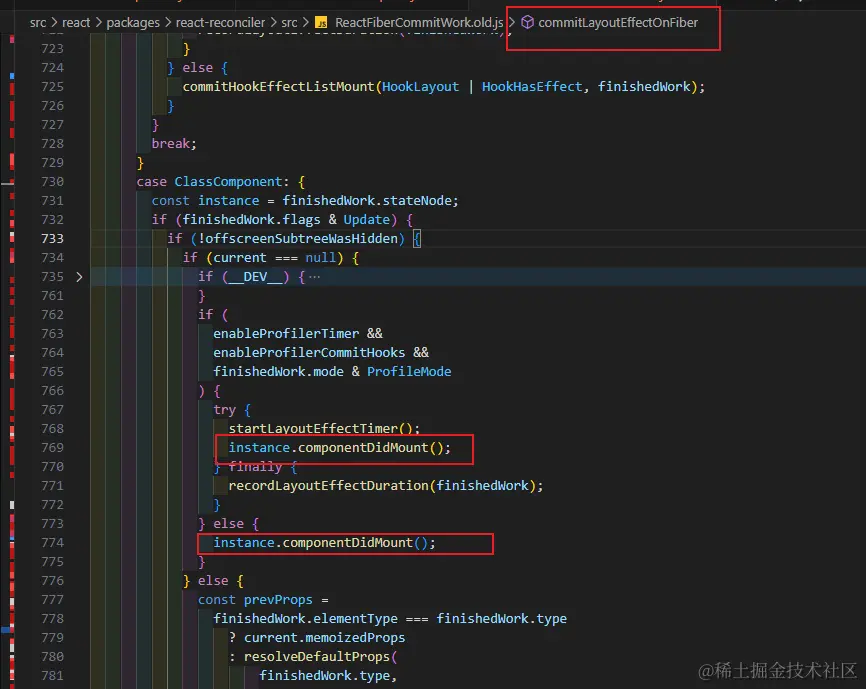Select line number 730
Viewport: 866px width, 689px height.
[52, 182]
